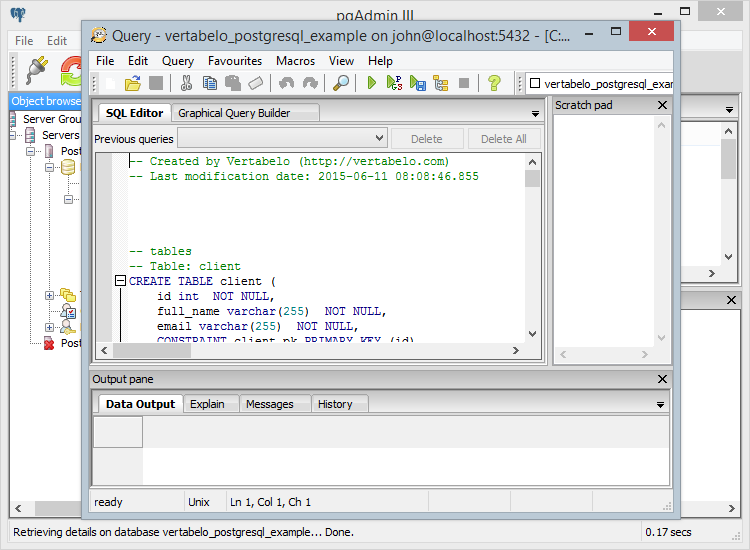Open Help via the question mark icon
Image resolution: width=750 pixels, height=550 pixels.
493,83
